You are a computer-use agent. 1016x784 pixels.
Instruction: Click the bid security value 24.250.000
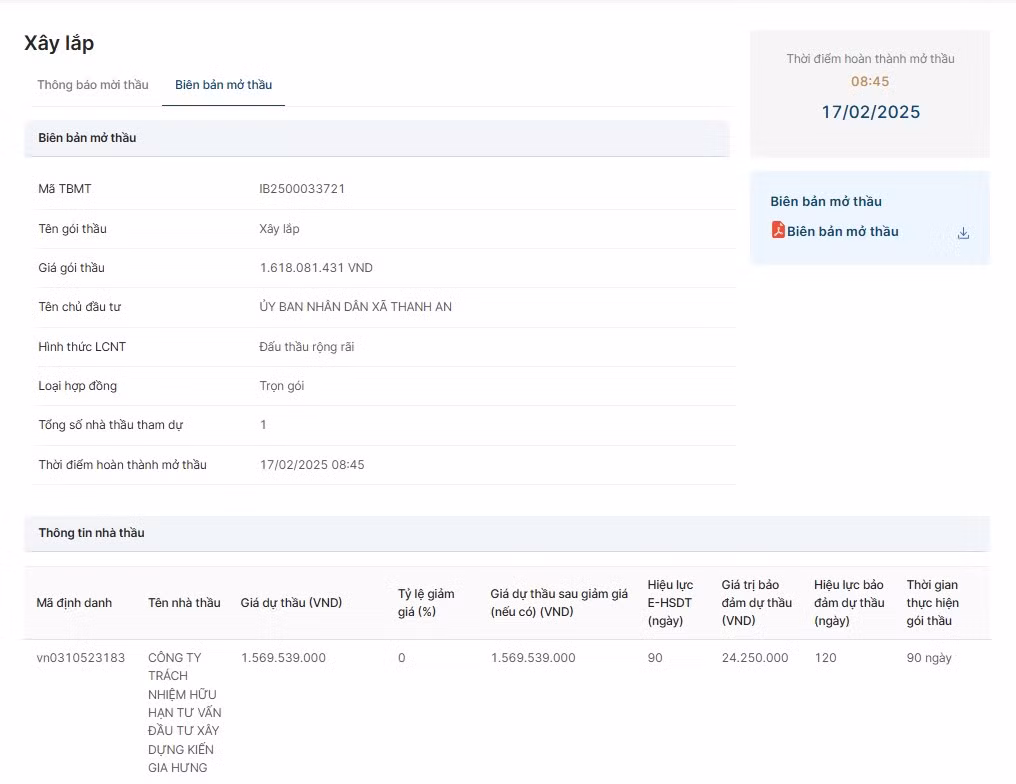click(x=755, y=658)
